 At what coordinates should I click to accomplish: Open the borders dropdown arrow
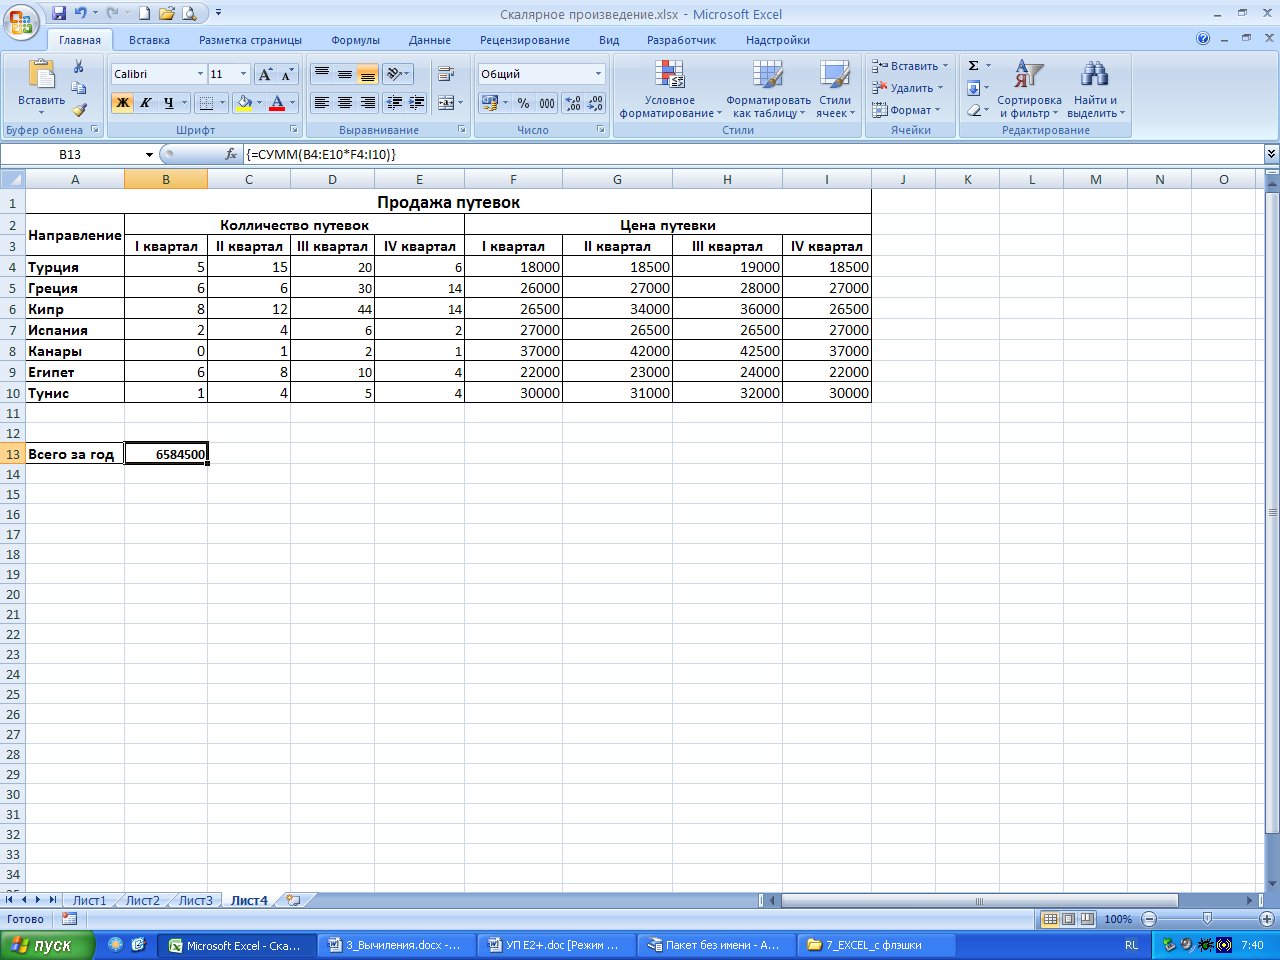[x=222, y=102]
